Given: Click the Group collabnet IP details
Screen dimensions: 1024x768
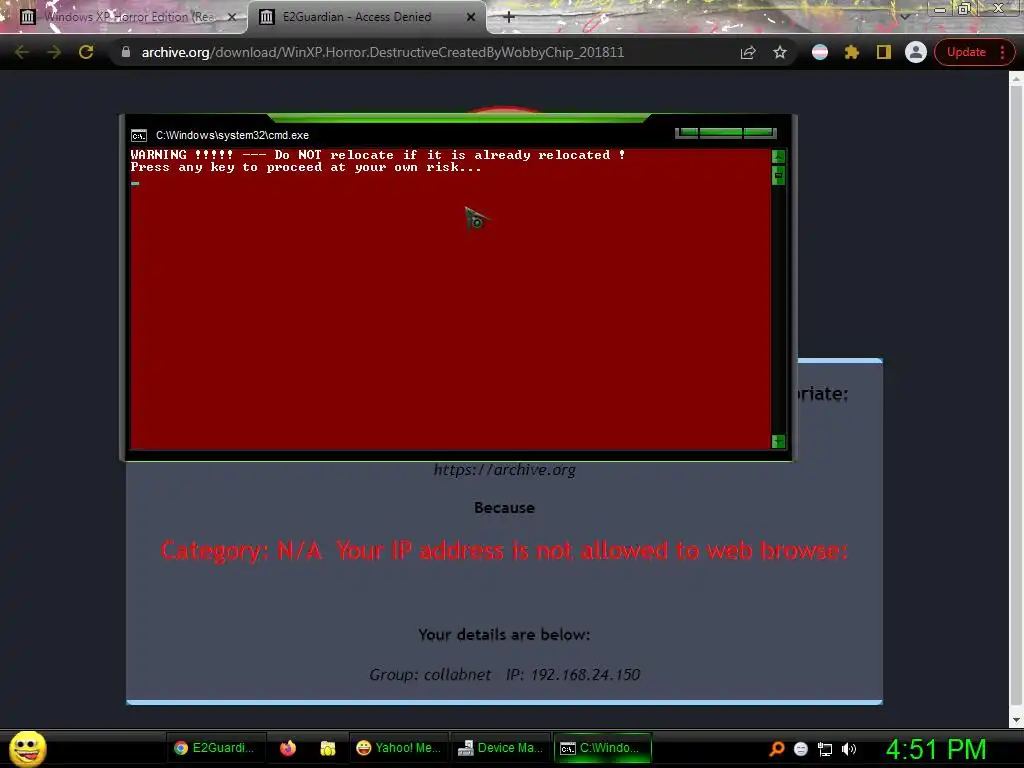Looking at the screenshot, I should click(504, 675).
